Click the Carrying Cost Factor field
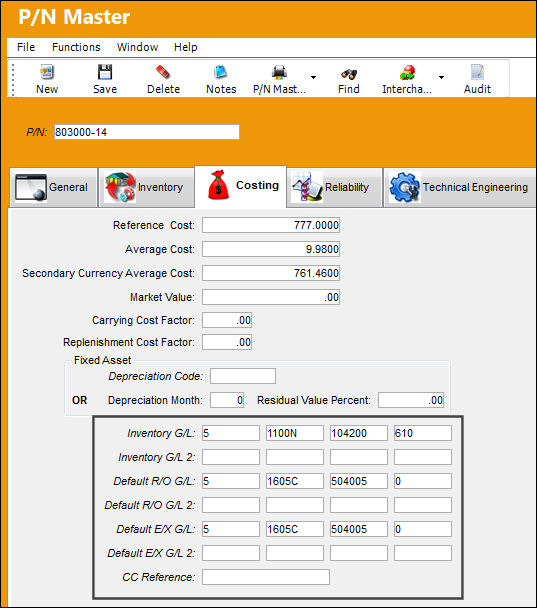Screen dimensions: 537x608 click(x=227, y=320)
